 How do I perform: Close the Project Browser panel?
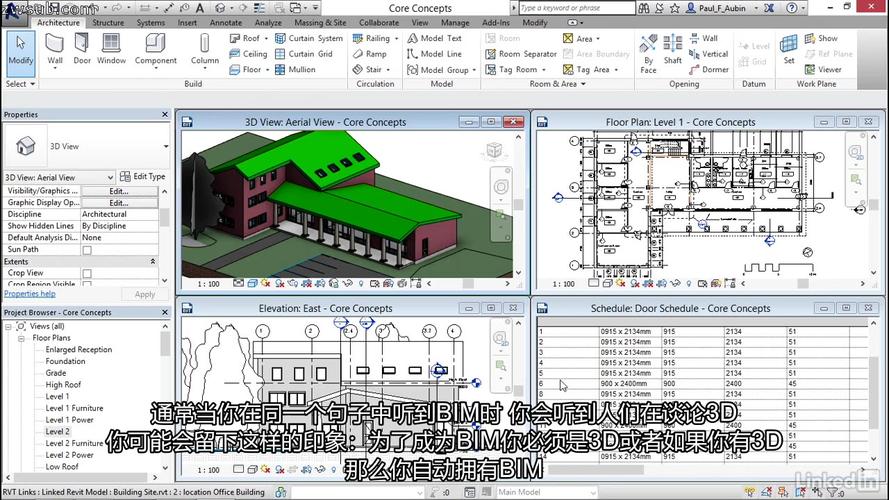click(165, 312)
